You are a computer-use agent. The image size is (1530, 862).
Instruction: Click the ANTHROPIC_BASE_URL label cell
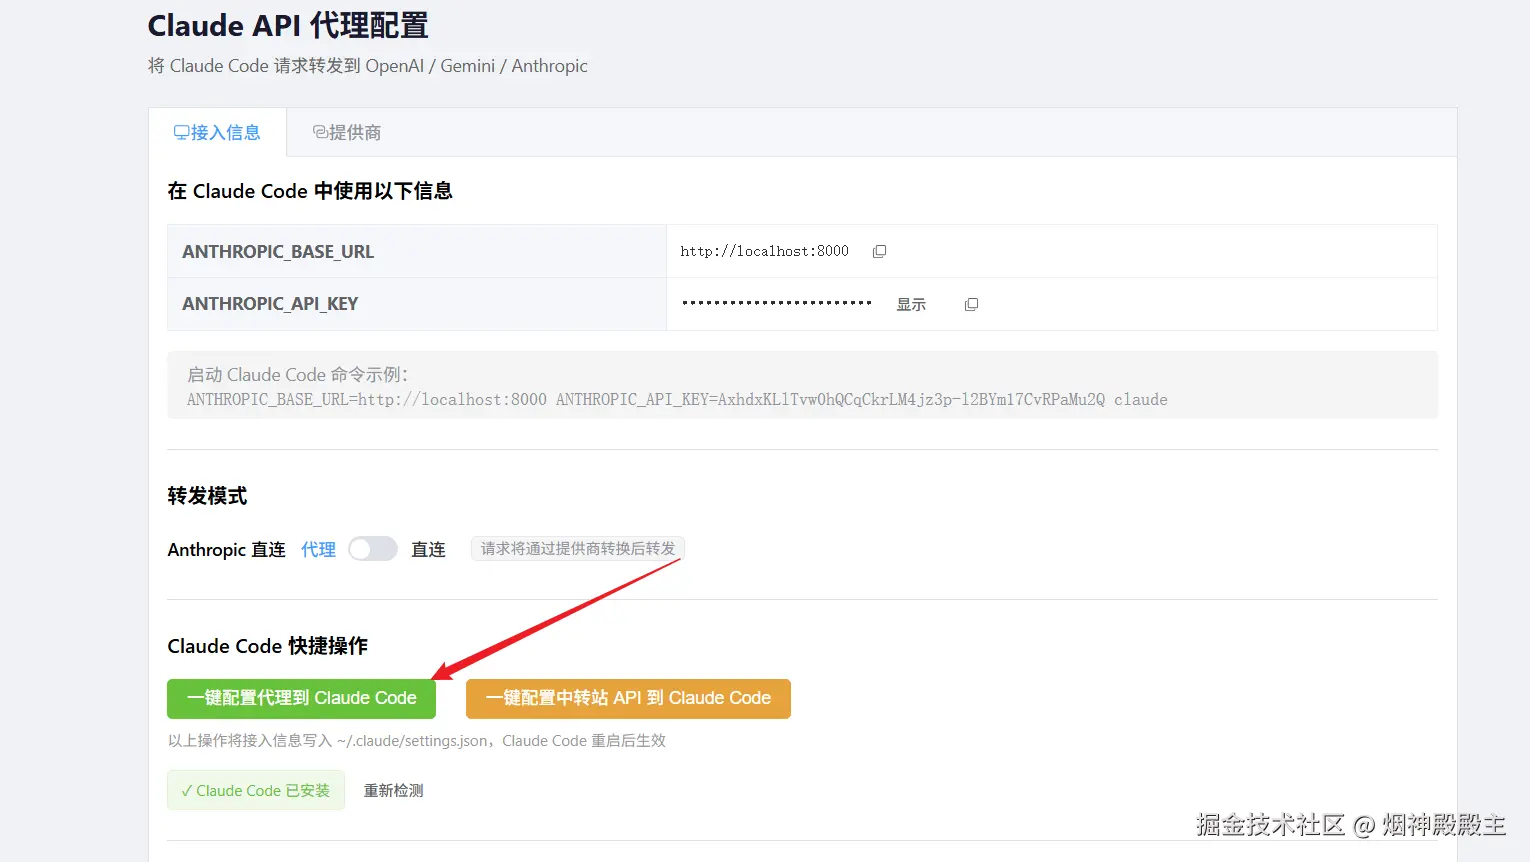pos(417,251)
